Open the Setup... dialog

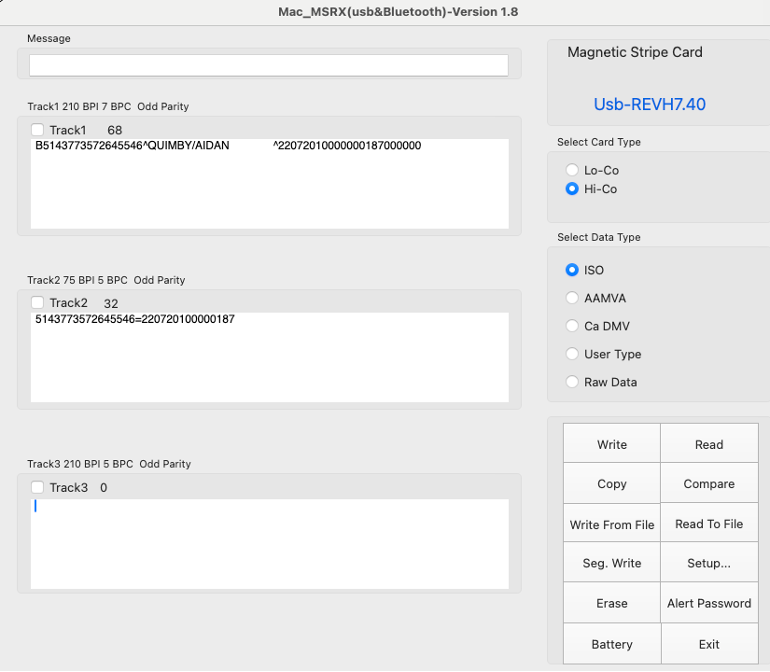[x=709, y=563]
